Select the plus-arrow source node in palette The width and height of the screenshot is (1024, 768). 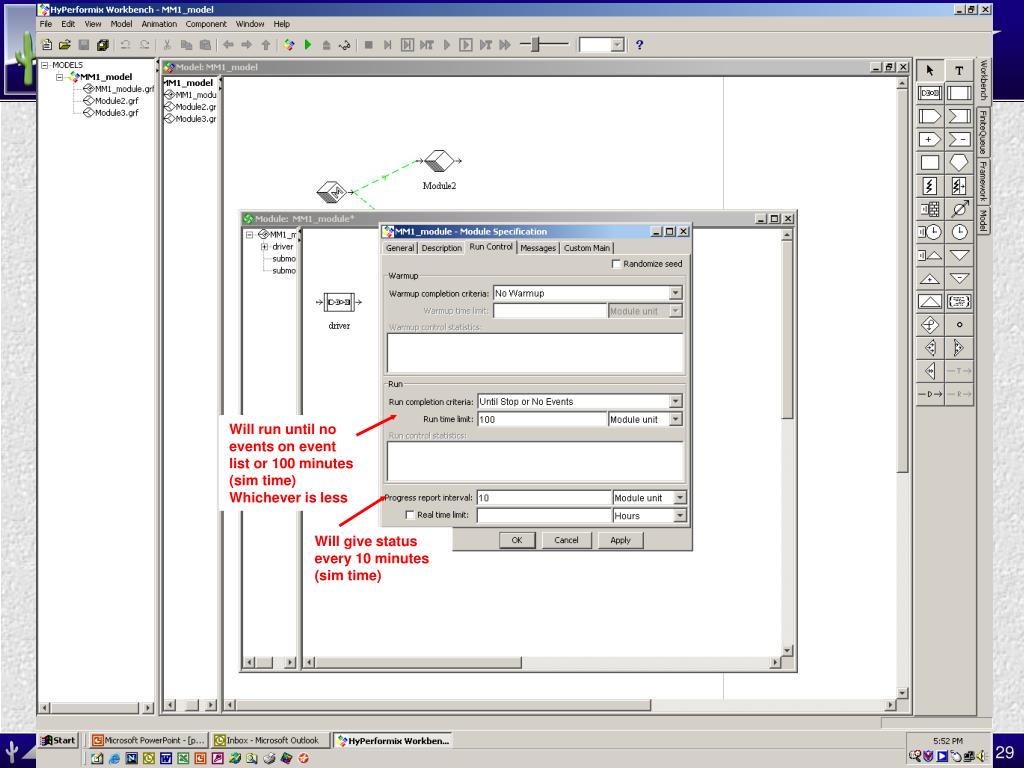tap(930, 139)
